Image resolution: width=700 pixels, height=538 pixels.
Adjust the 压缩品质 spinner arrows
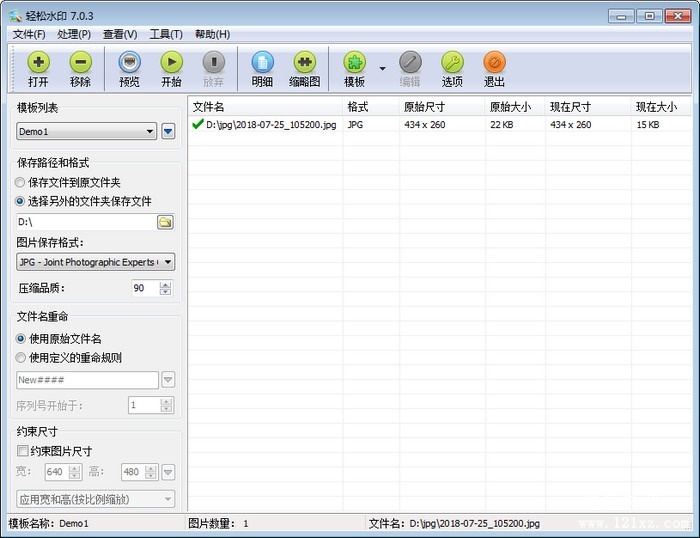pos(165,288)
